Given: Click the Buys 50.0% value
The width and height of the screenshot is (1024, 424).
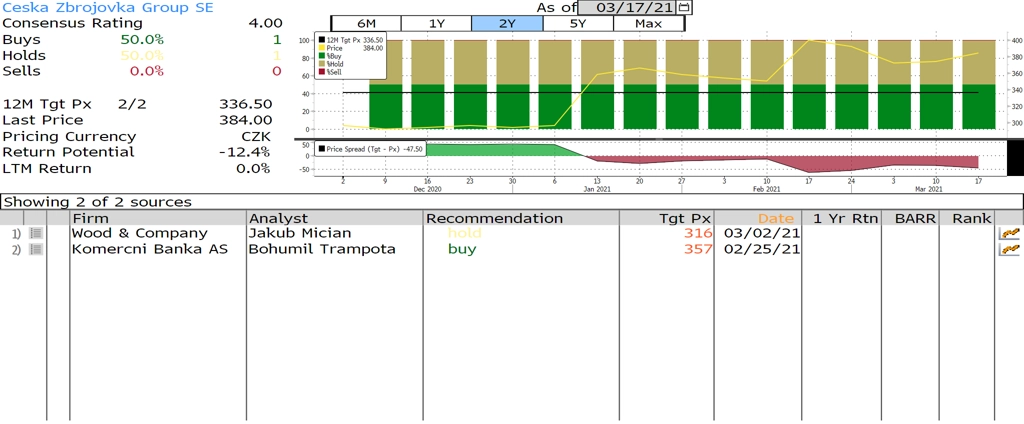Looking at the screenshot, I should 142,39.
